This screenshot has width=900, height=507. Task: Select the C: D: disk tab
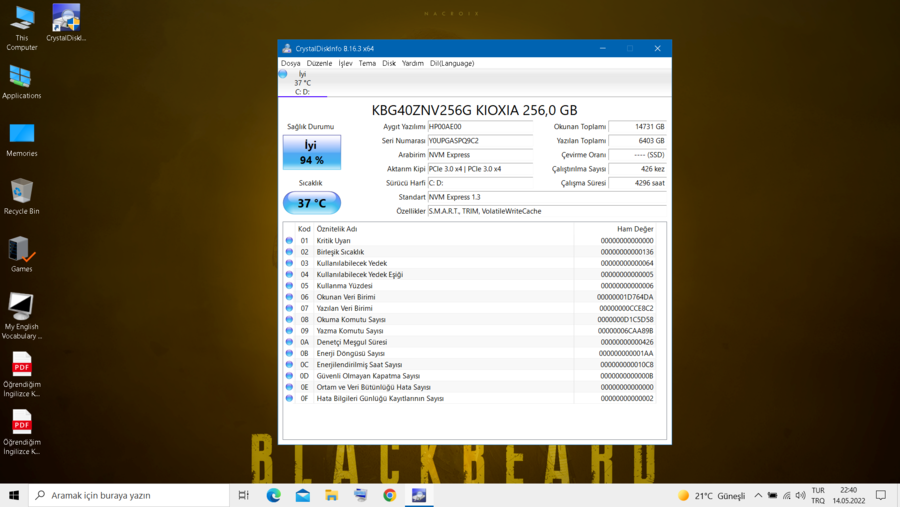302,83
